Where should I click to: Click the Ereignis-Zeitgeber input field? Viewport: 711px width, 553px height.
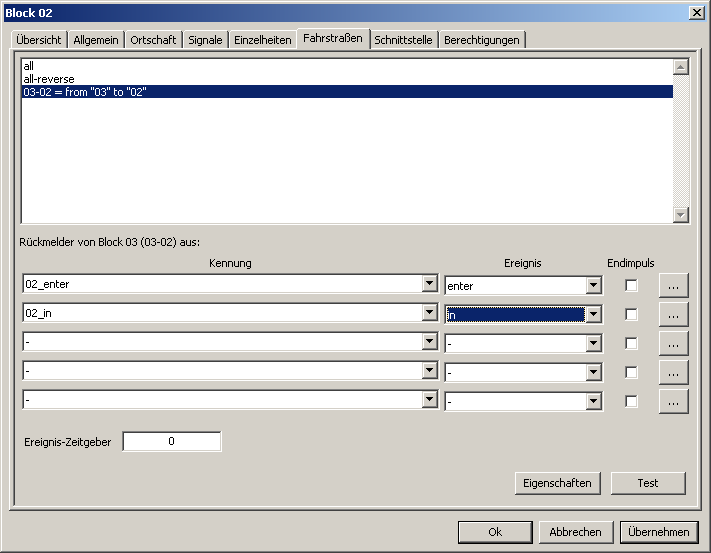172,441
